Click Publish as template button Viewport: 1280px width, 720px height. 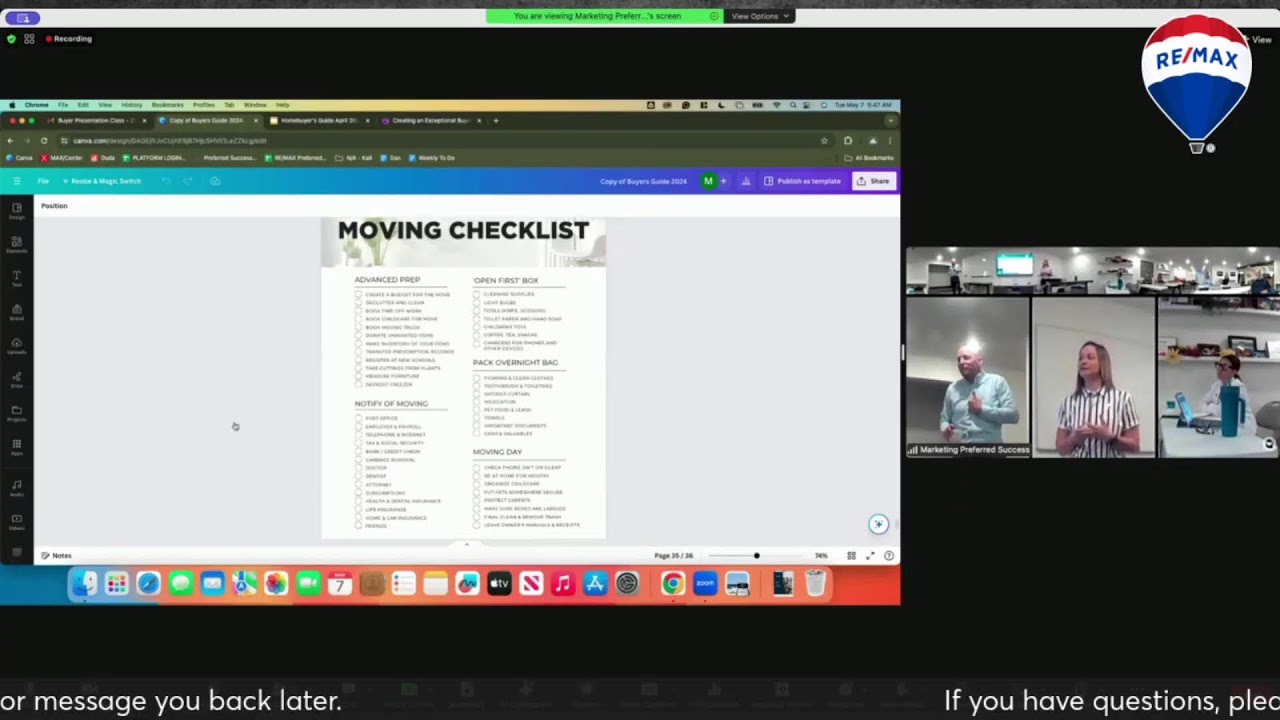pos(802,181)
